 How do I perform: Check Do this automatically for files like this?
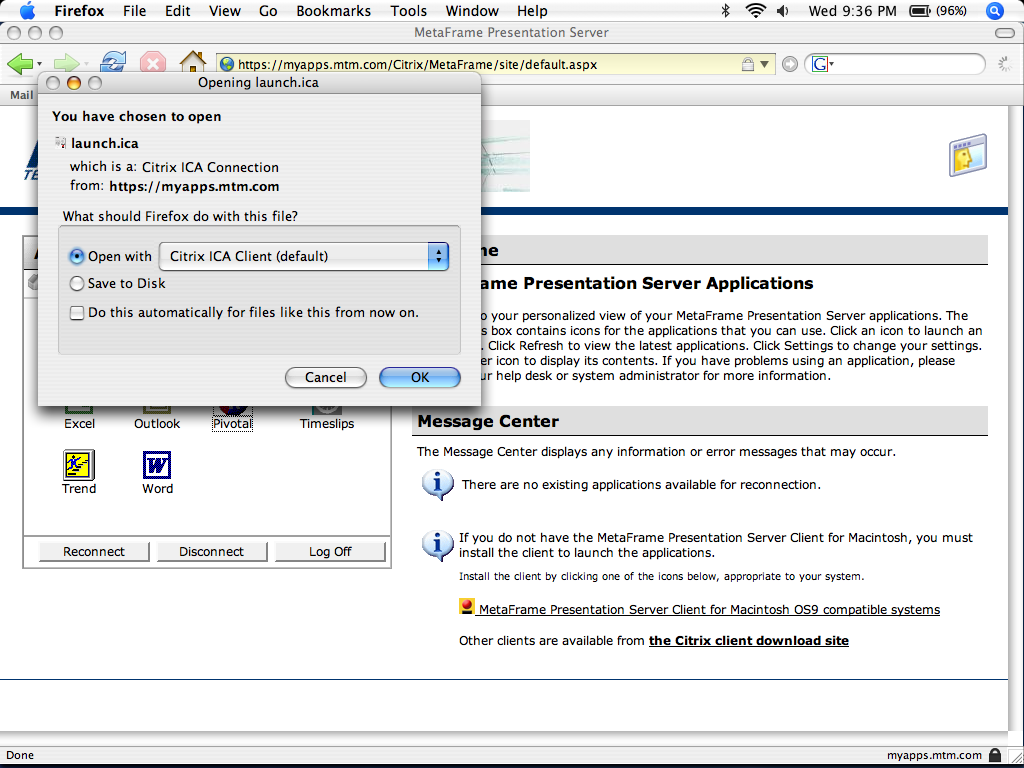tap(77, 313)
